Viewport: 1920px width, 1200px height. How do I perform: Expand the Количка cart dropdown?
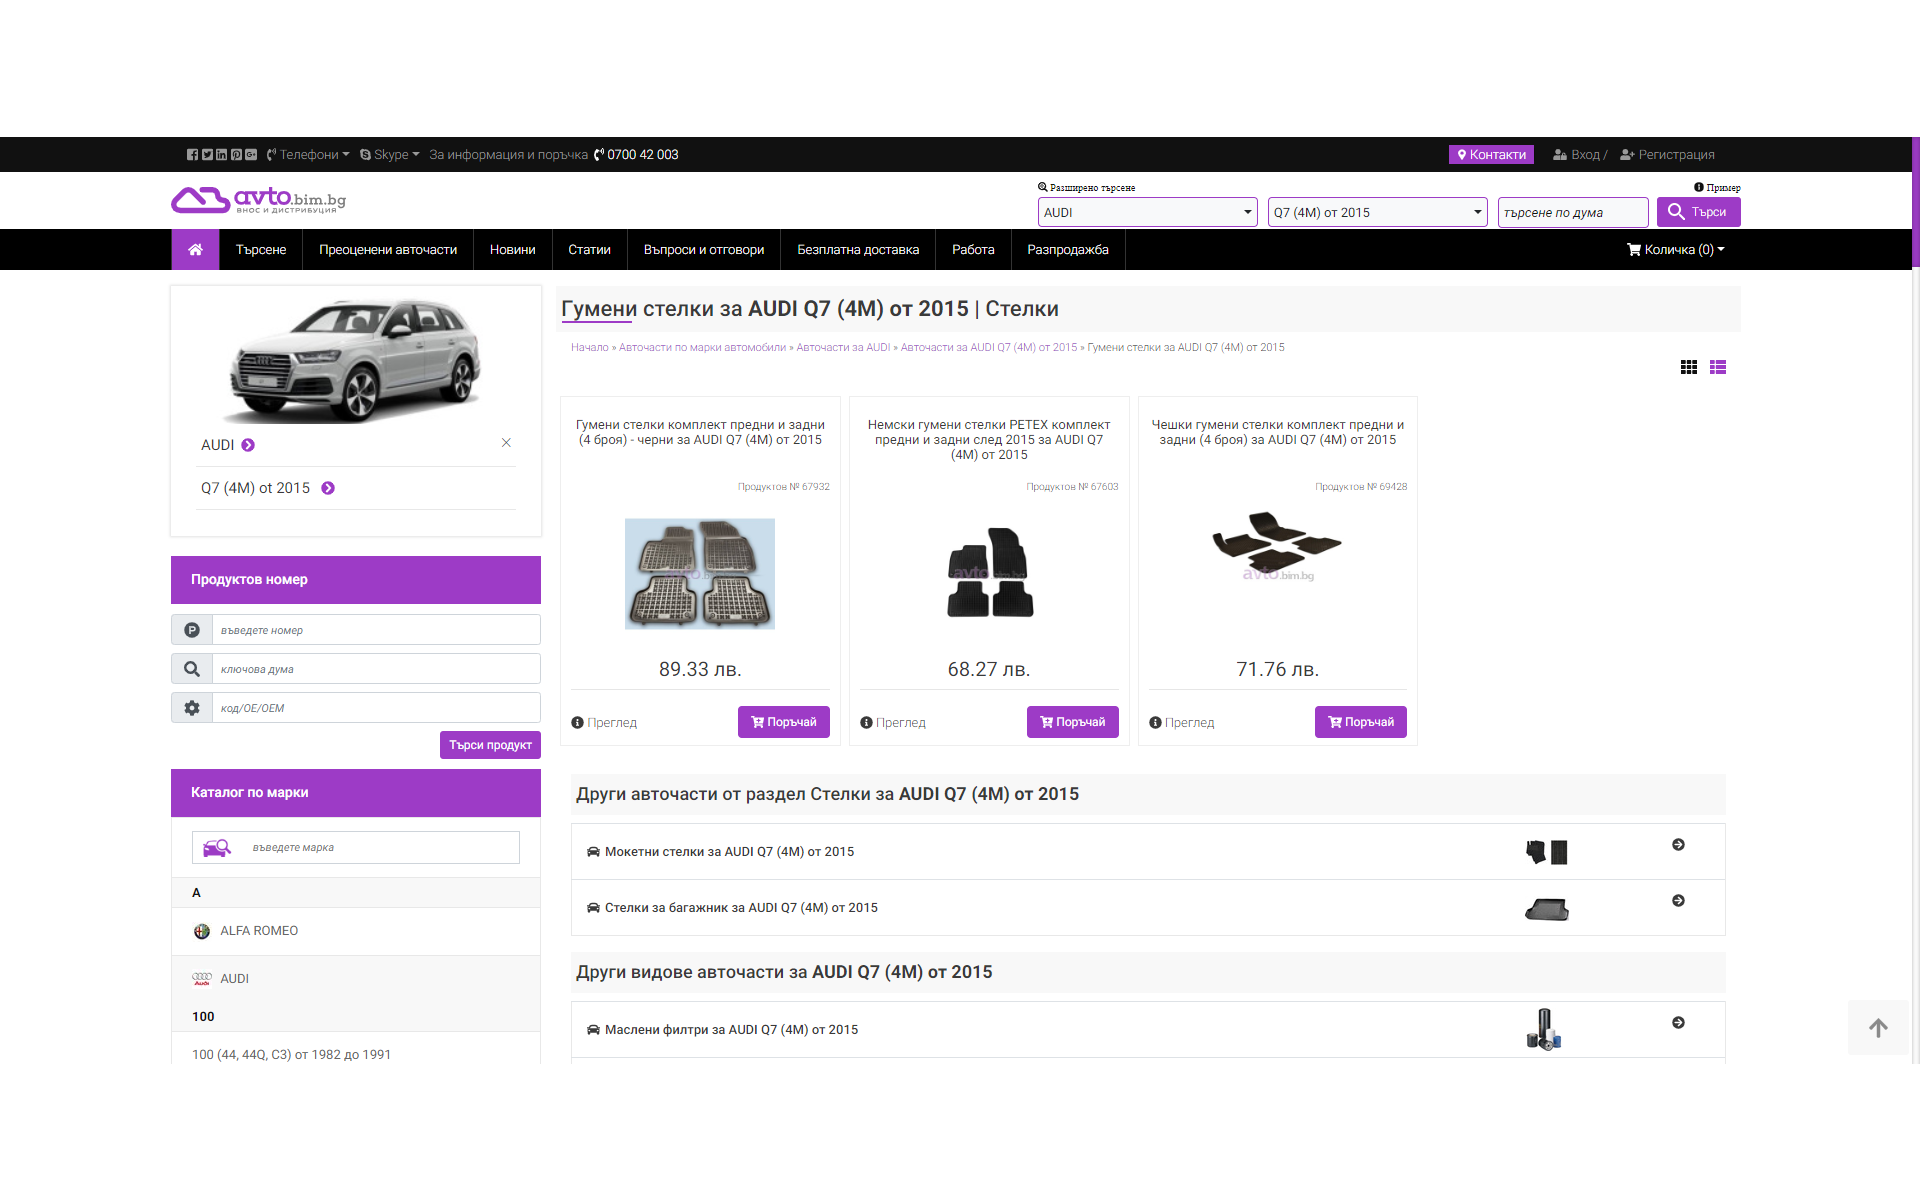[1675, 250]
